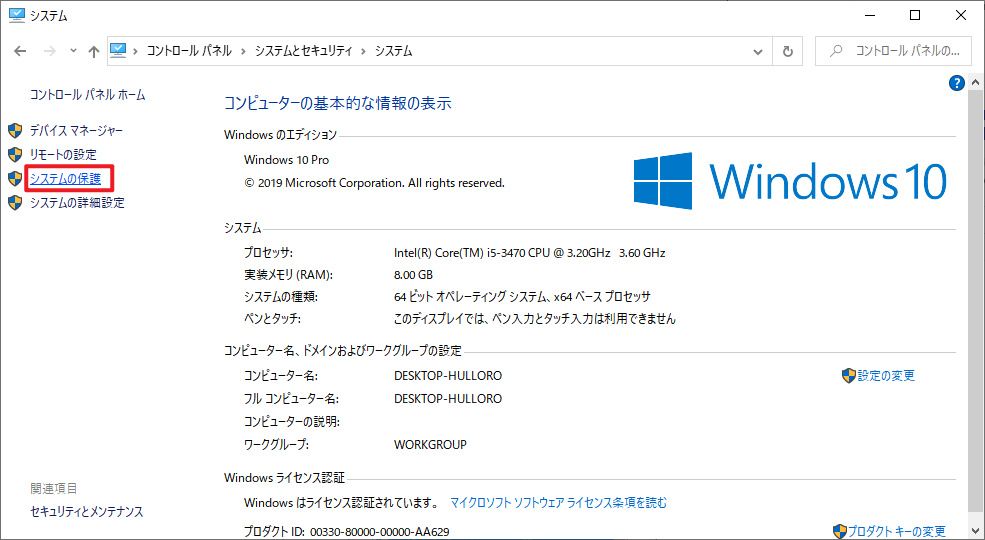Viewport: 985px width, 540px height.
Task: Click the Intel Core i5-3470 processor value
Action: point(530,252)
